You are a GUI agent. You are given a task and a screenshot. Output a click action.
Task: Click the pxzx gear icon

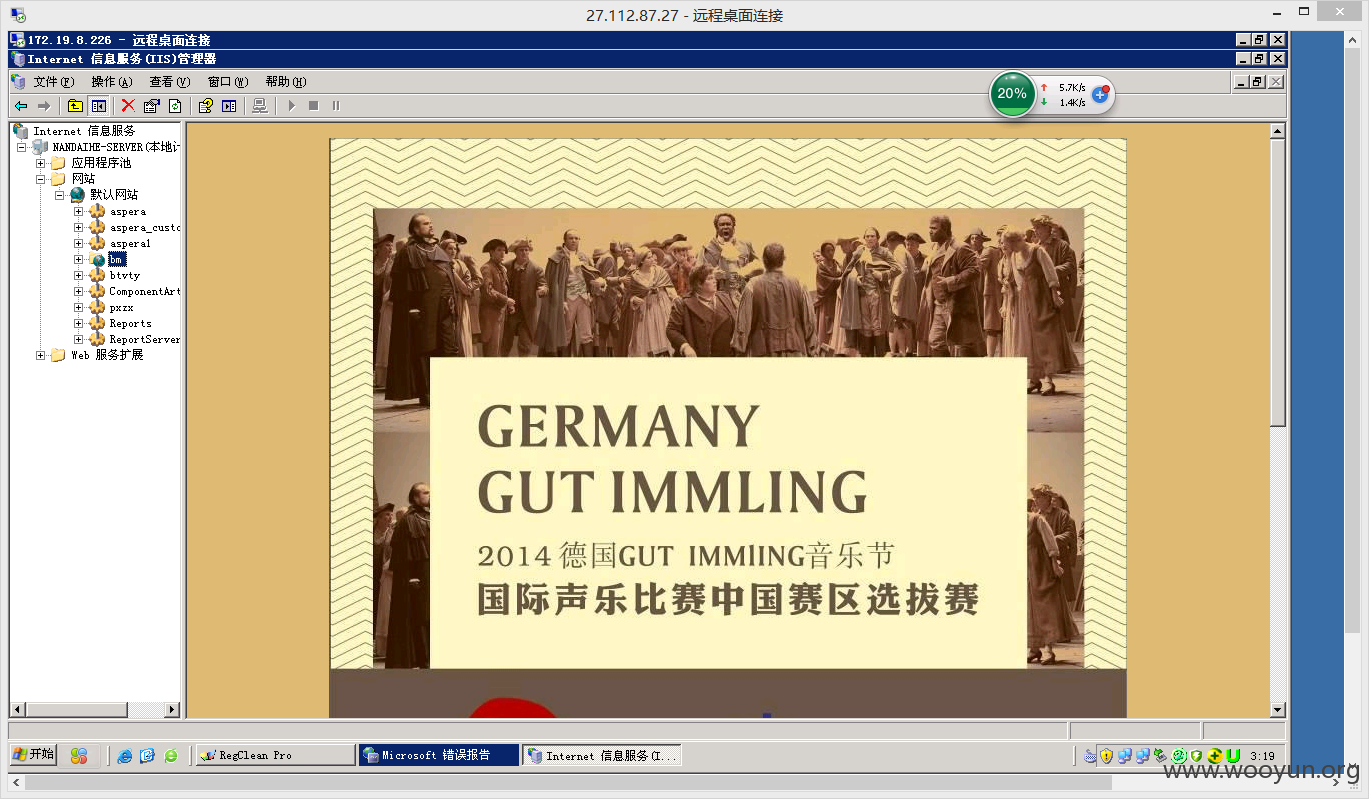pos(97,307)
